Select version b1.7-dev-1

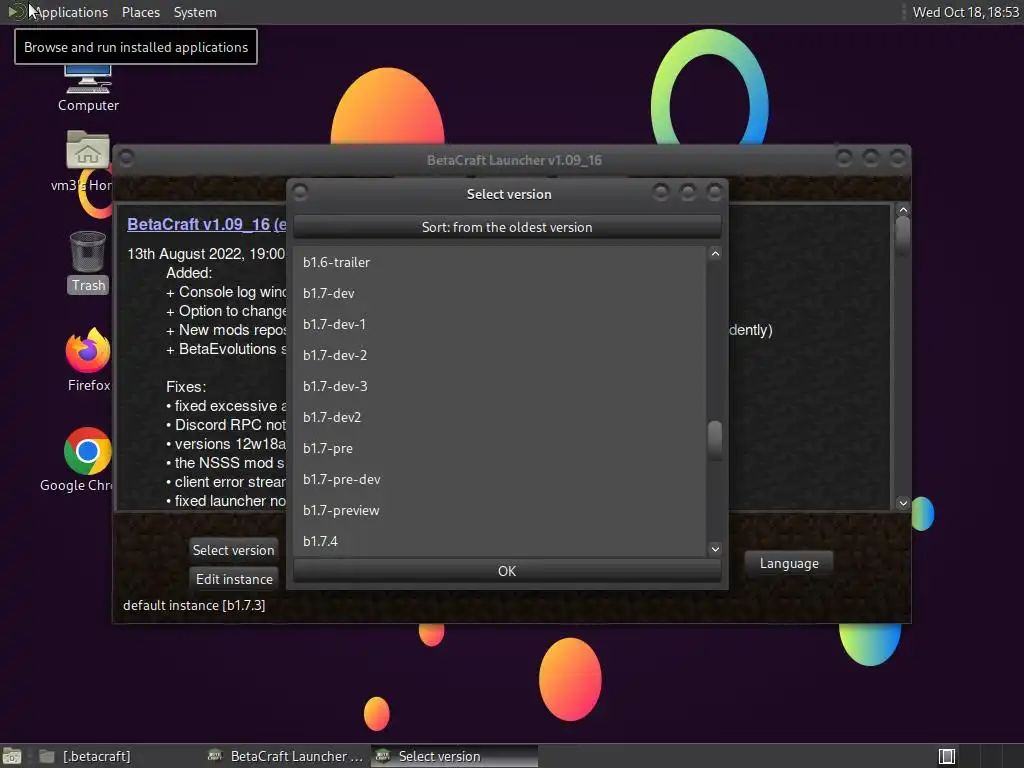pyautogui.click(x=500, y=324)
